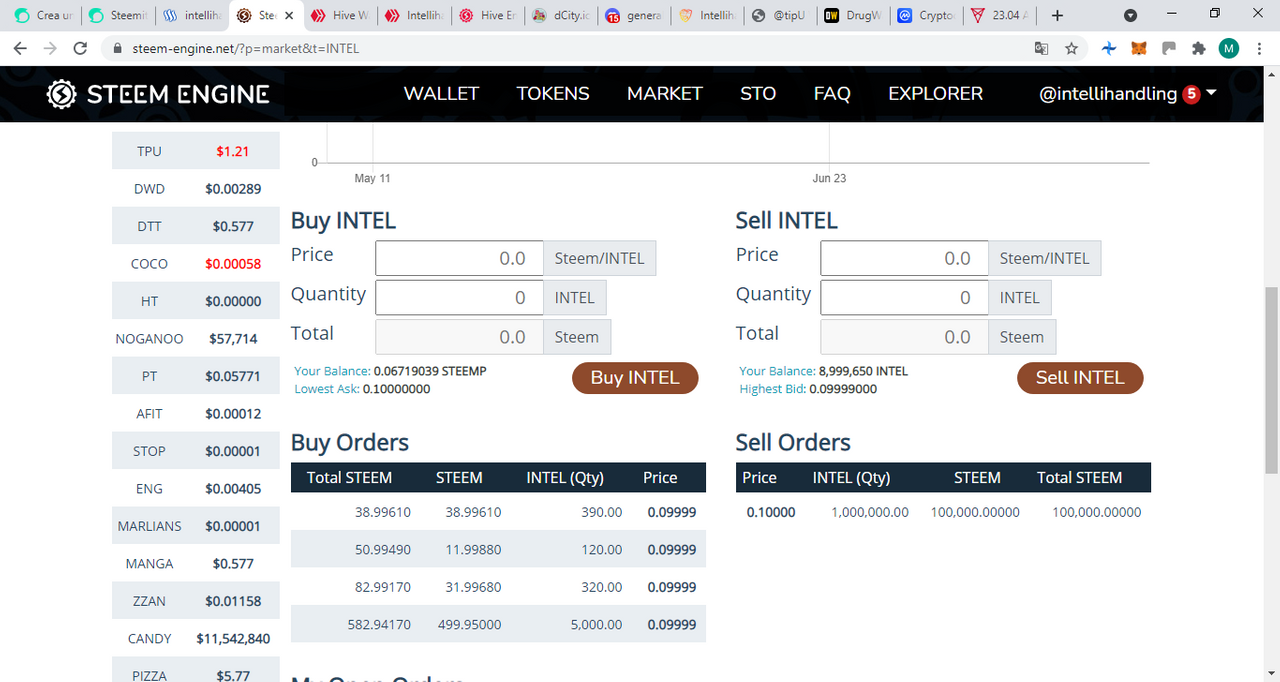The height and width of the screenshot is (682, 1280).
Task: Open the notifications badge showing 5
Action: (x=1191, y=94)
